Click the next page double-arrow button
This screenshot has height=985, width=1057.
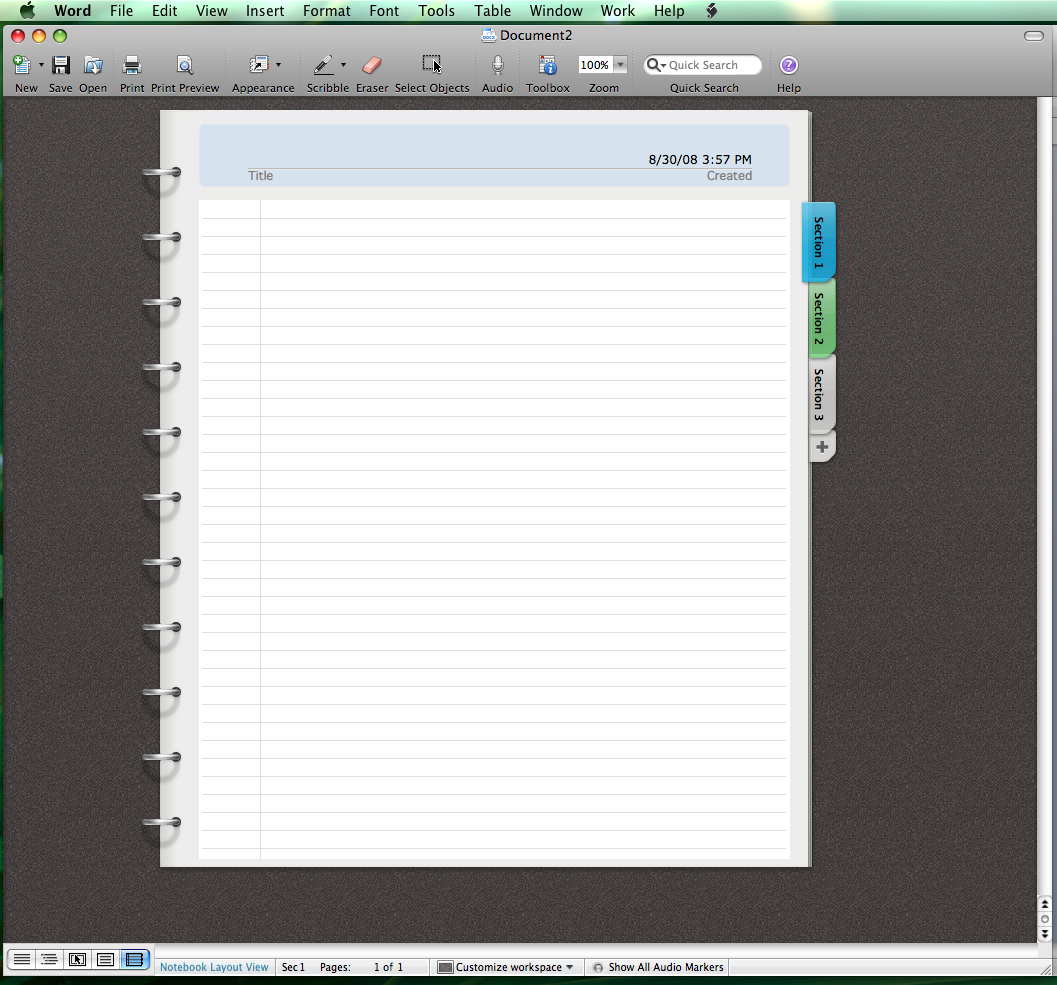point(1045,934)
